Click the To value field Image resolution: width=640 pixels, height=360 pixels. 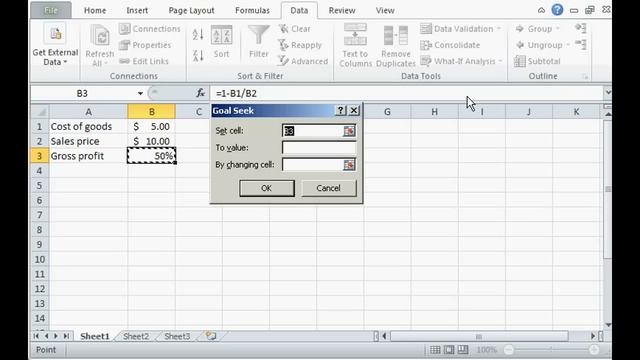tap(319, 148)
